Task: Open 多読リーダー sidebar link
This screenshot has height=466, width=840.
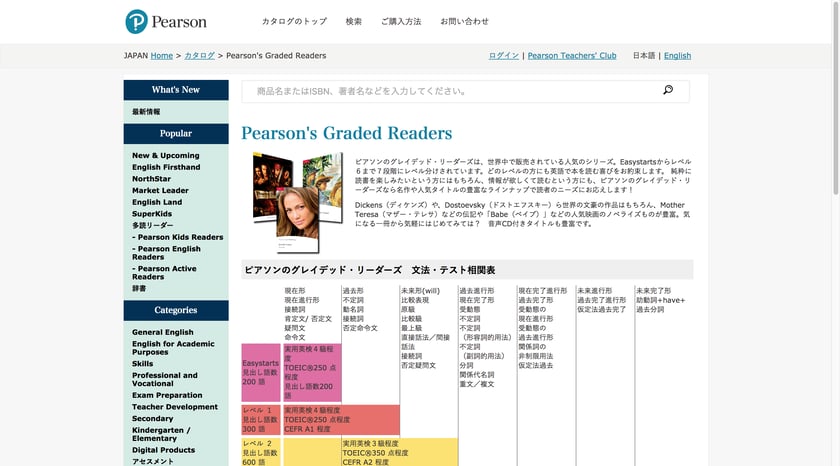Action: [x=153, y=226]
